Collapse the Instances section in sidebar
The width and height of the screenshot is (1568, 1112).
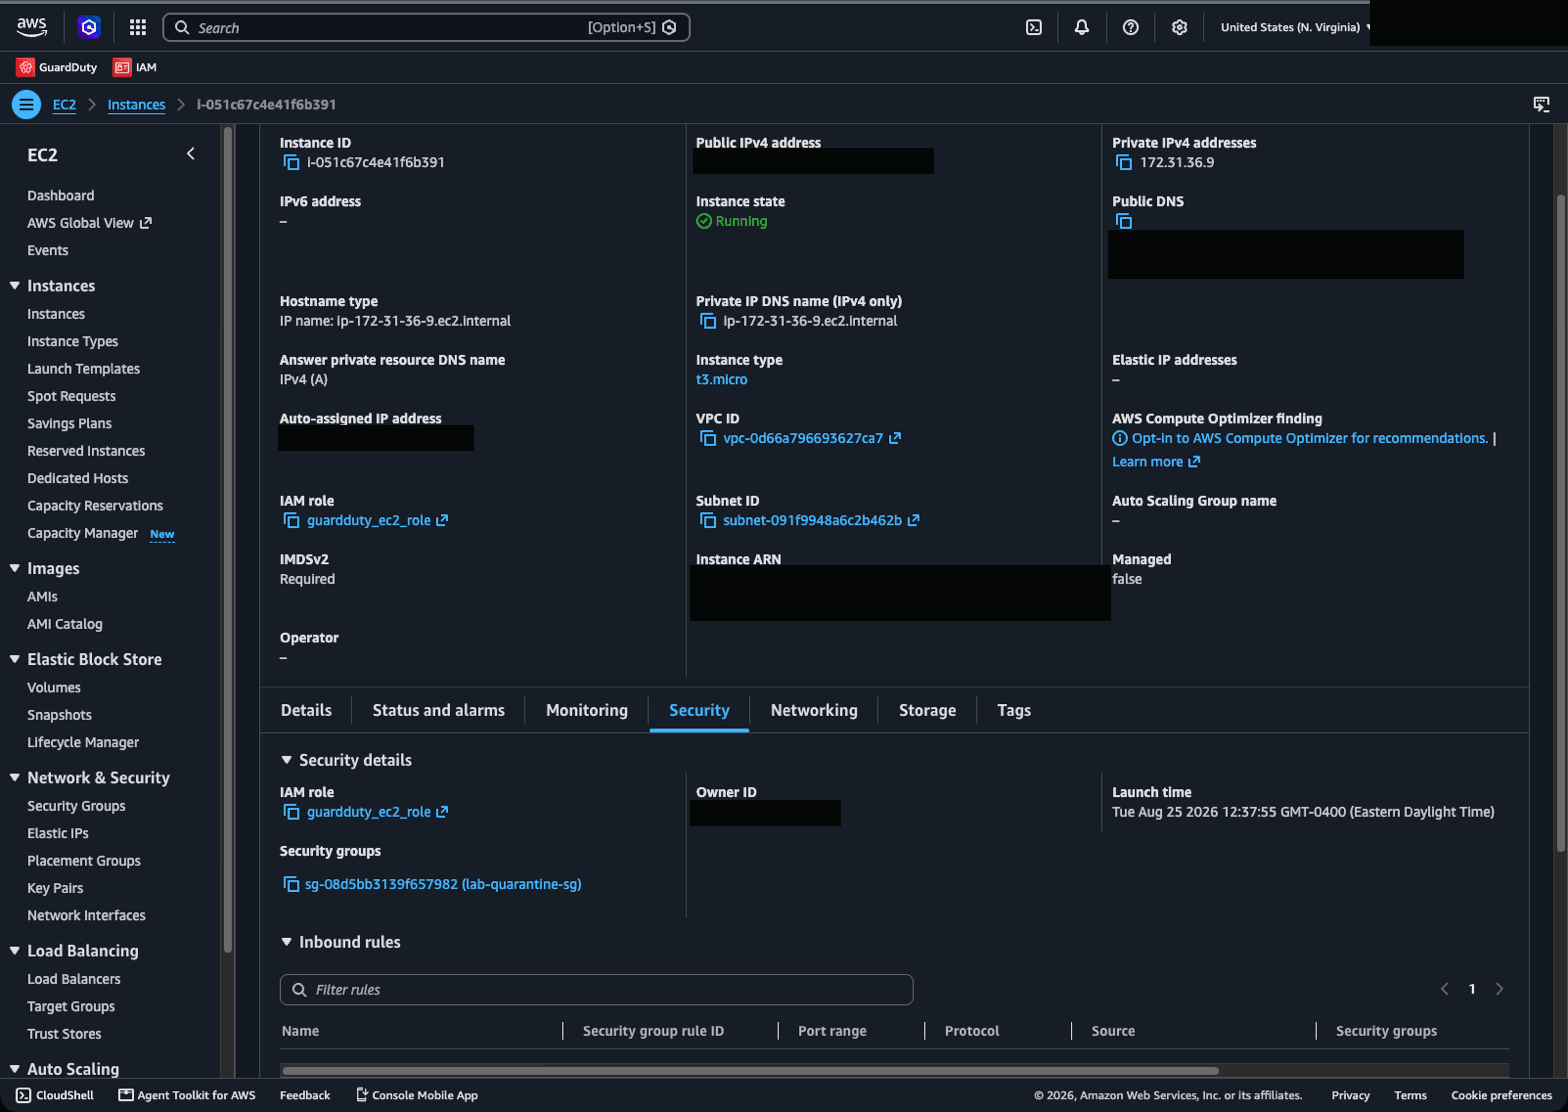pos(15,286)
